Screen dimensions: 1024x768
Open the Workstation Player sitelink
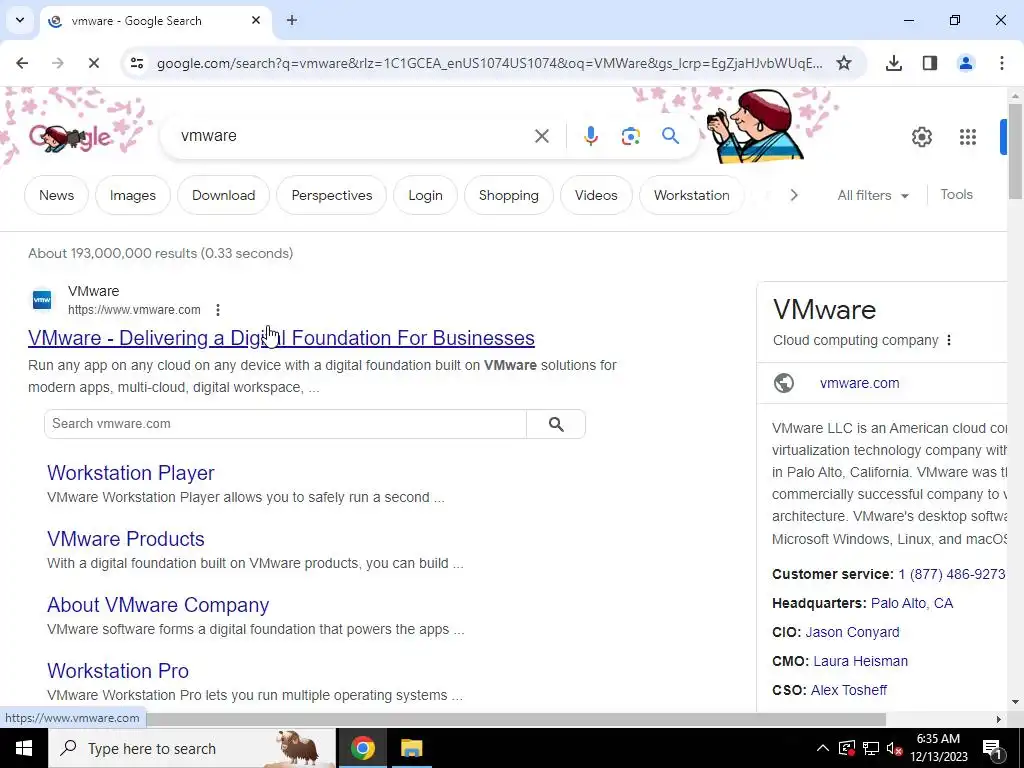click(131, 473)
